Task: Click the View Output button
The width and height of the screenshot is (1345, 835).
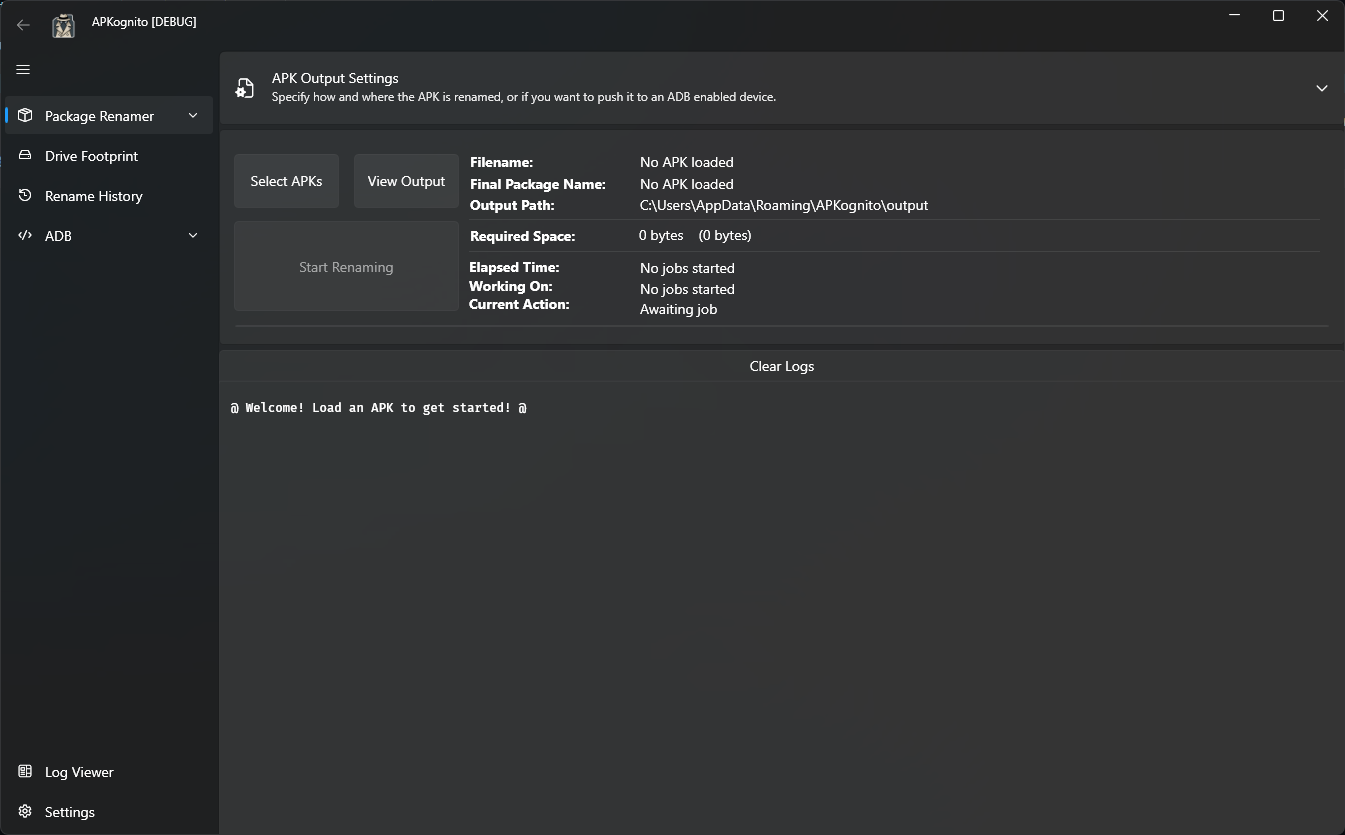Action: [x=406, y=181]
